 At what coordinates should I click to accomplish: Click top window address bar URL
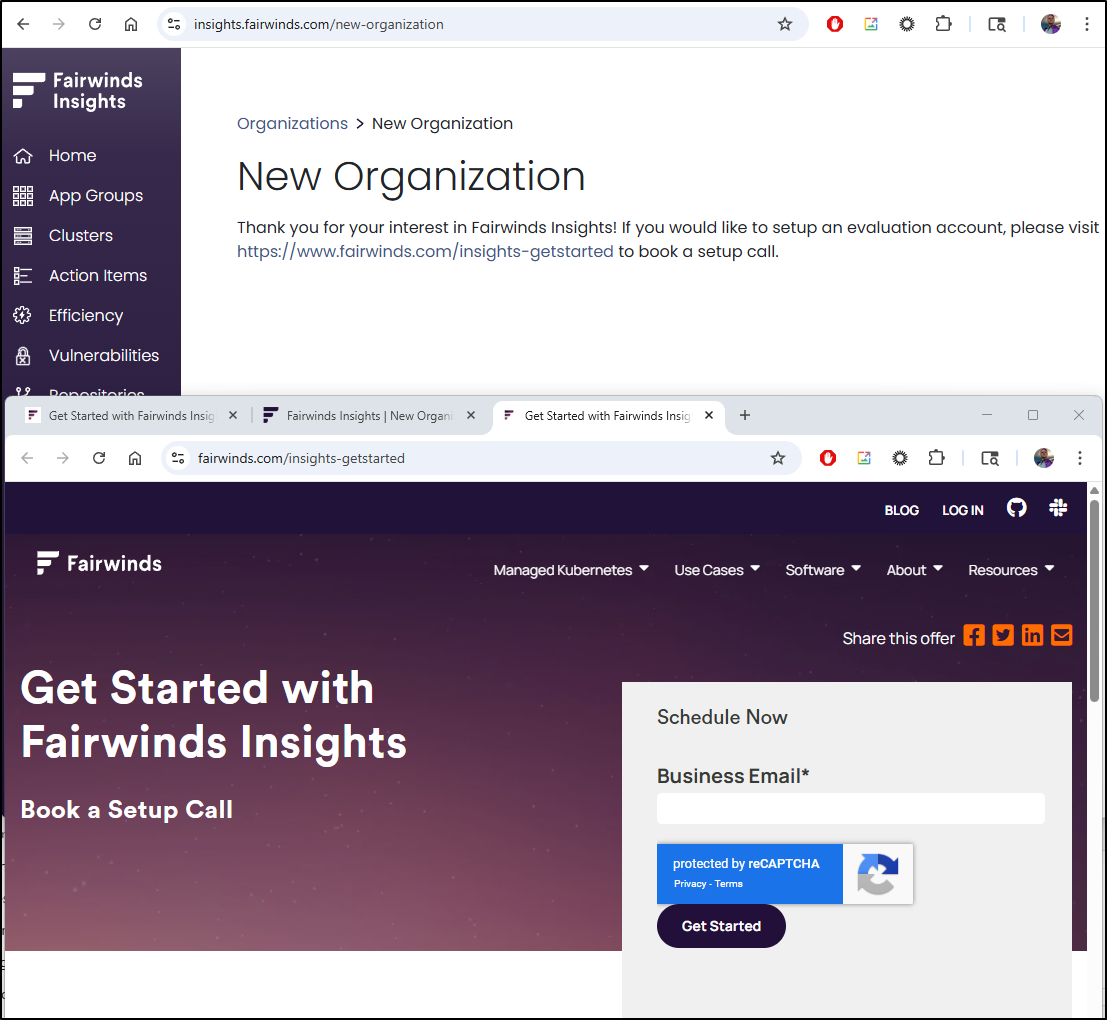coord(319,24)
